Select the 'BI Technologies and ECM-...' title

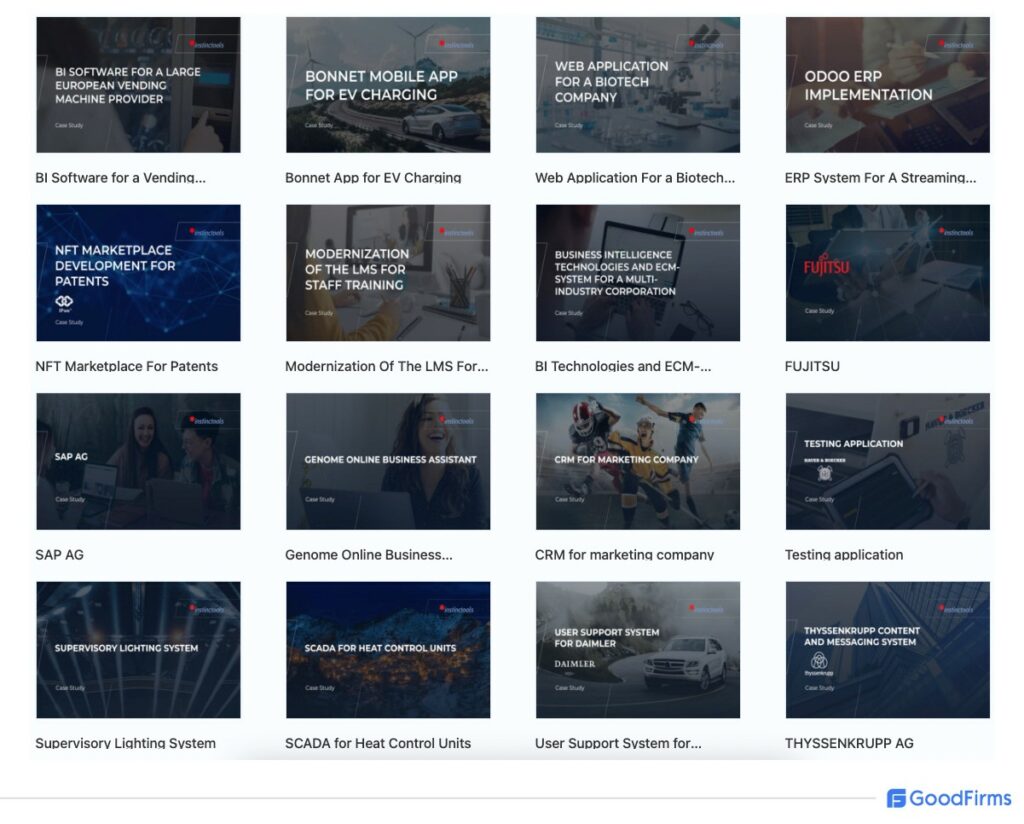[x=623, y=366]
